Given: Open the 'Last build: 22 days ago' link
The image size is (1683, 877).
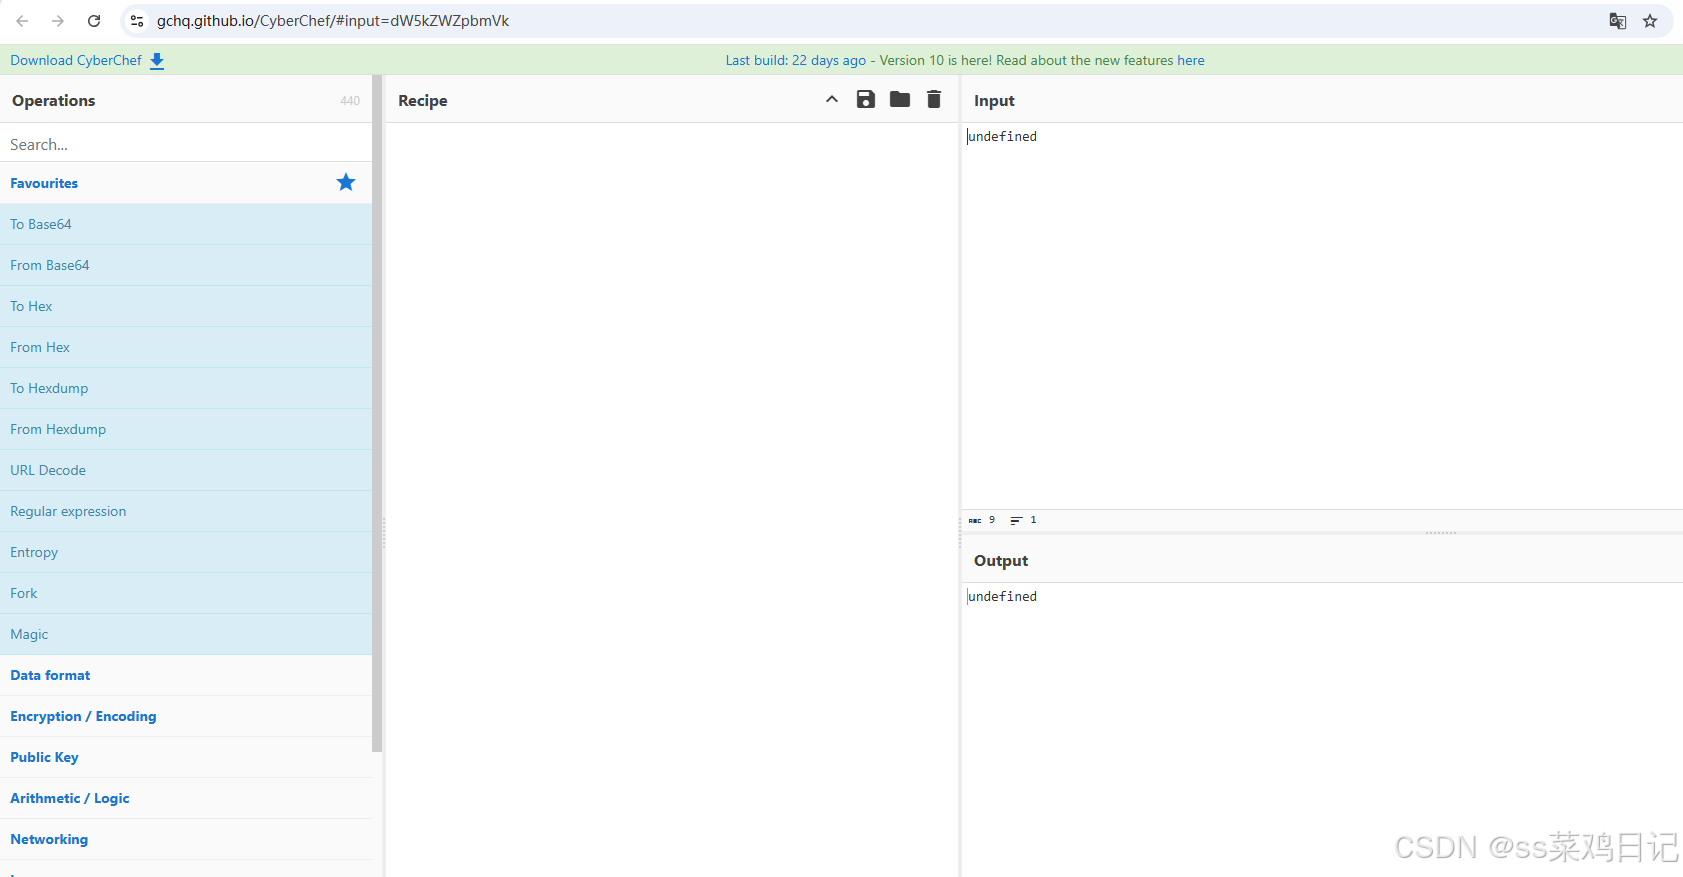Looking at the screenshot, I should click(x=795, y=60).
